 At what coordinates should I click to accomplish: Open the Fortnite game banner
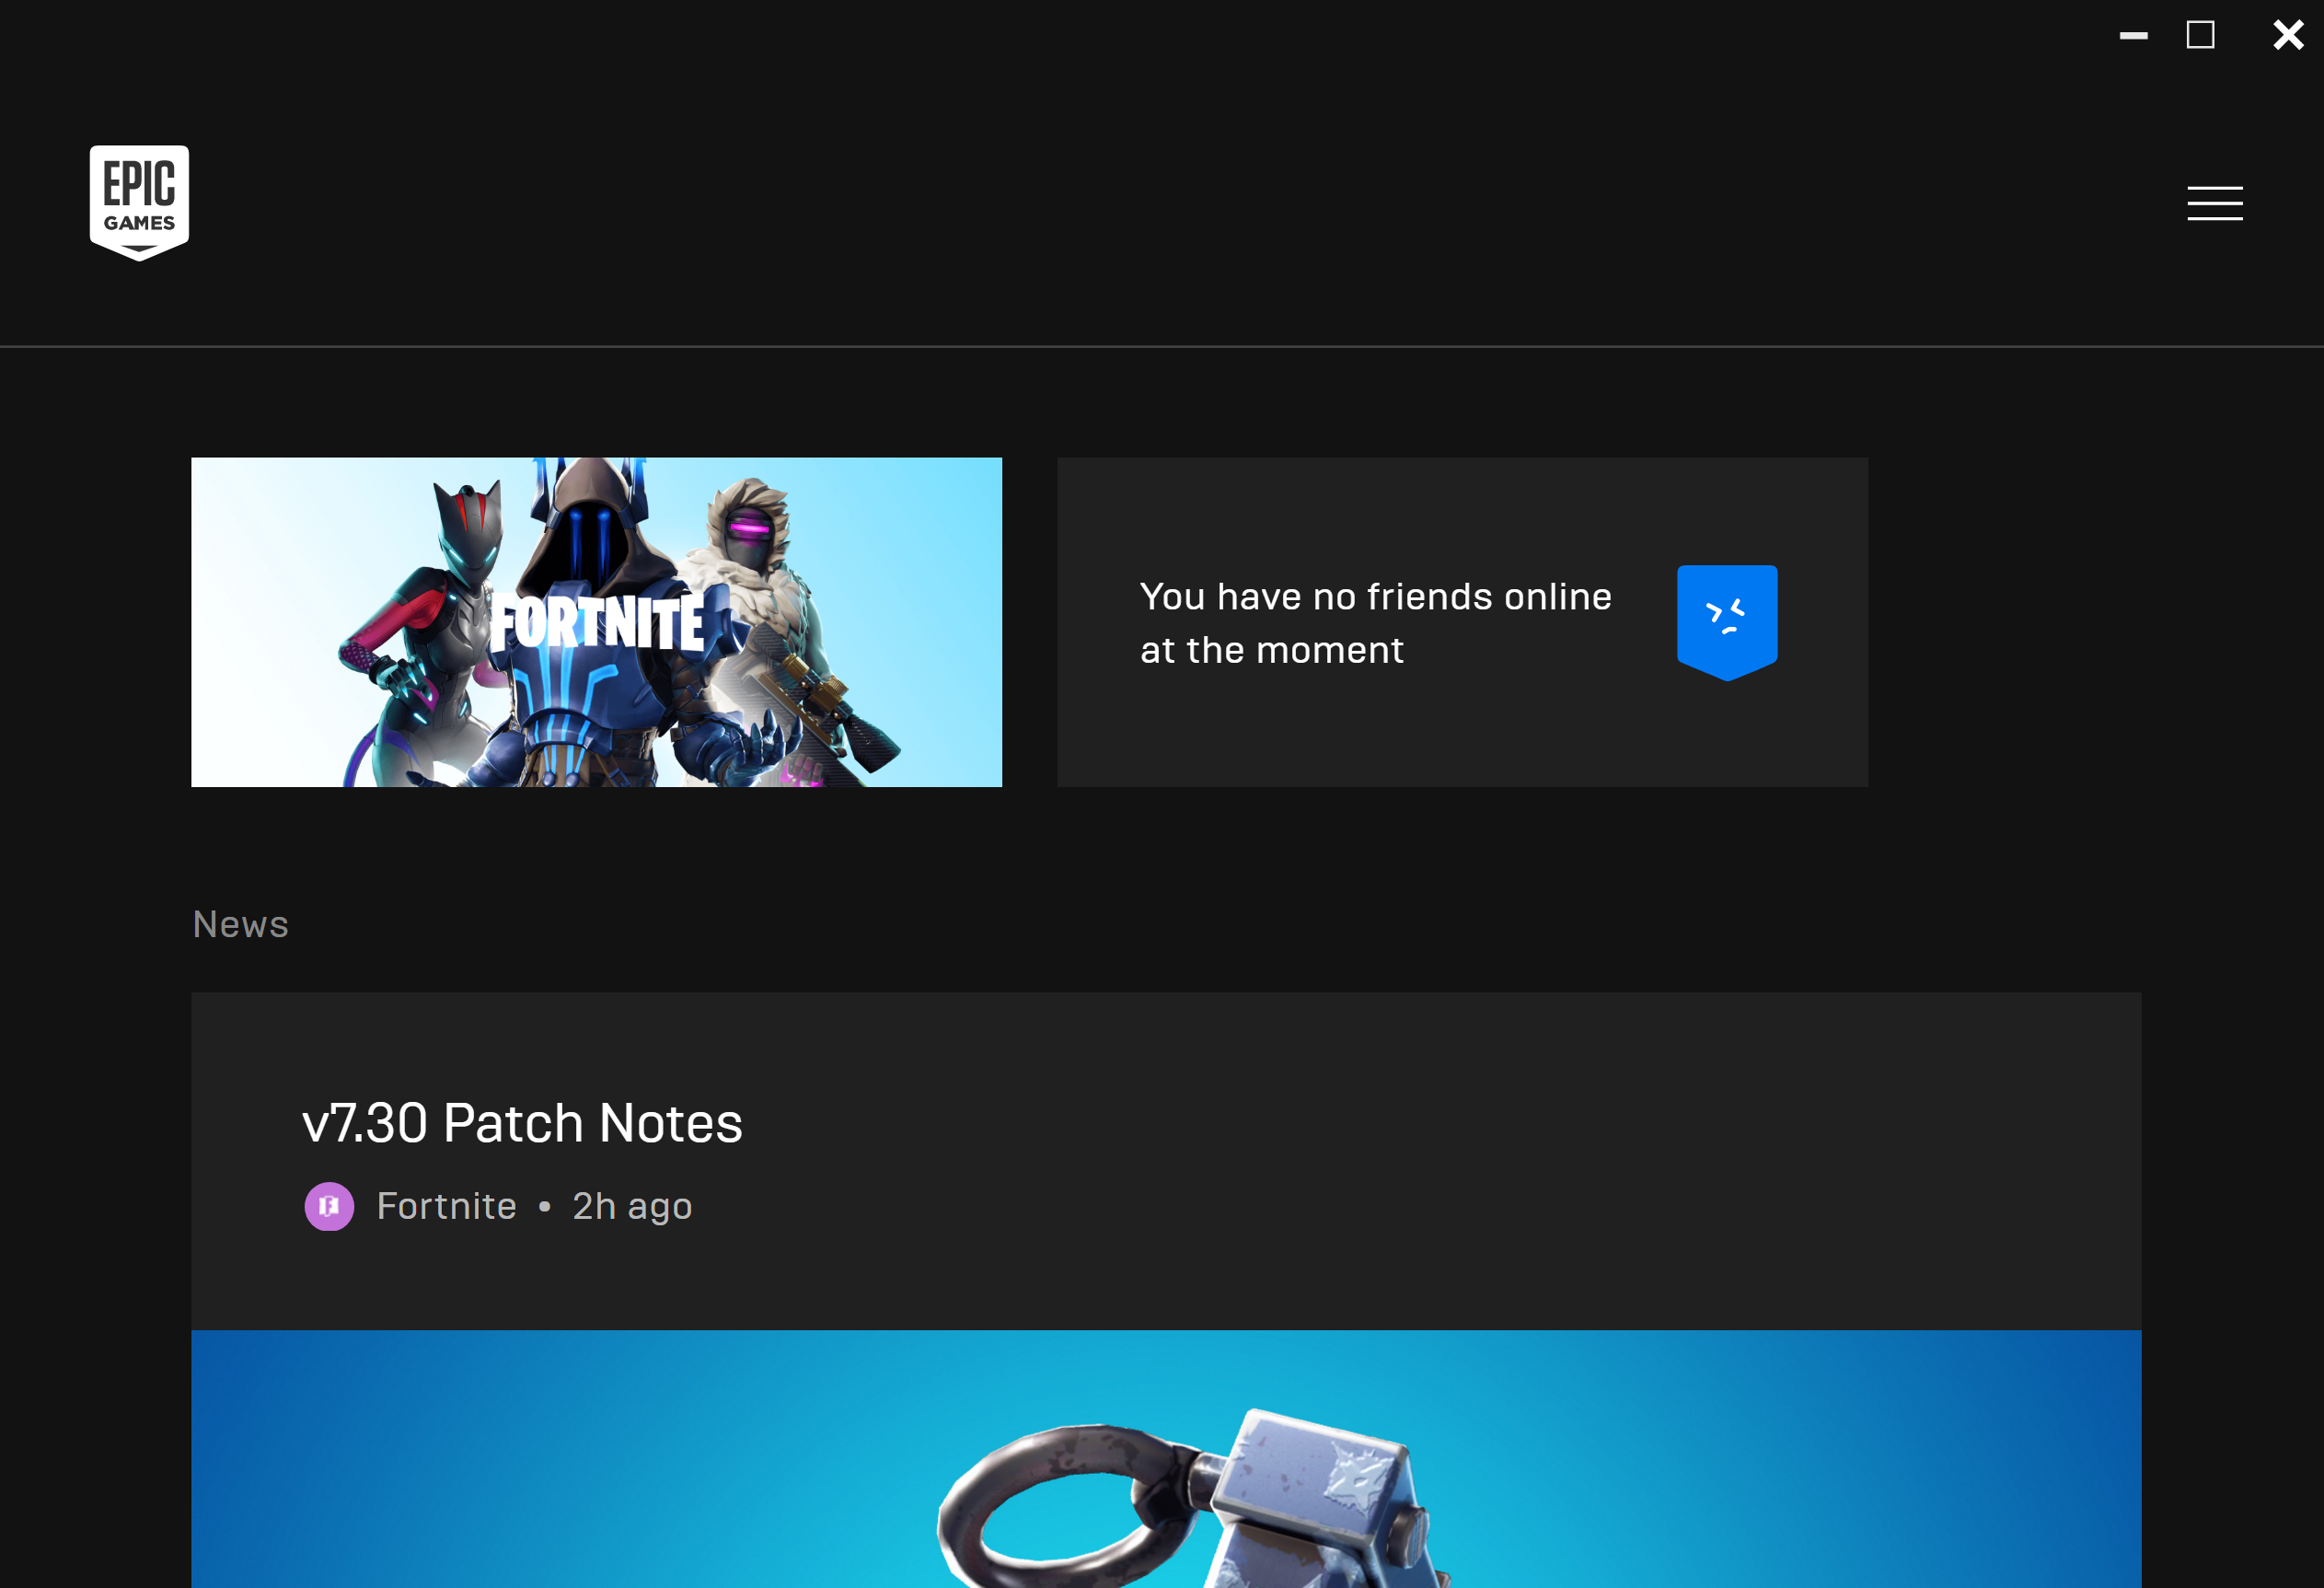pos(596,622)
